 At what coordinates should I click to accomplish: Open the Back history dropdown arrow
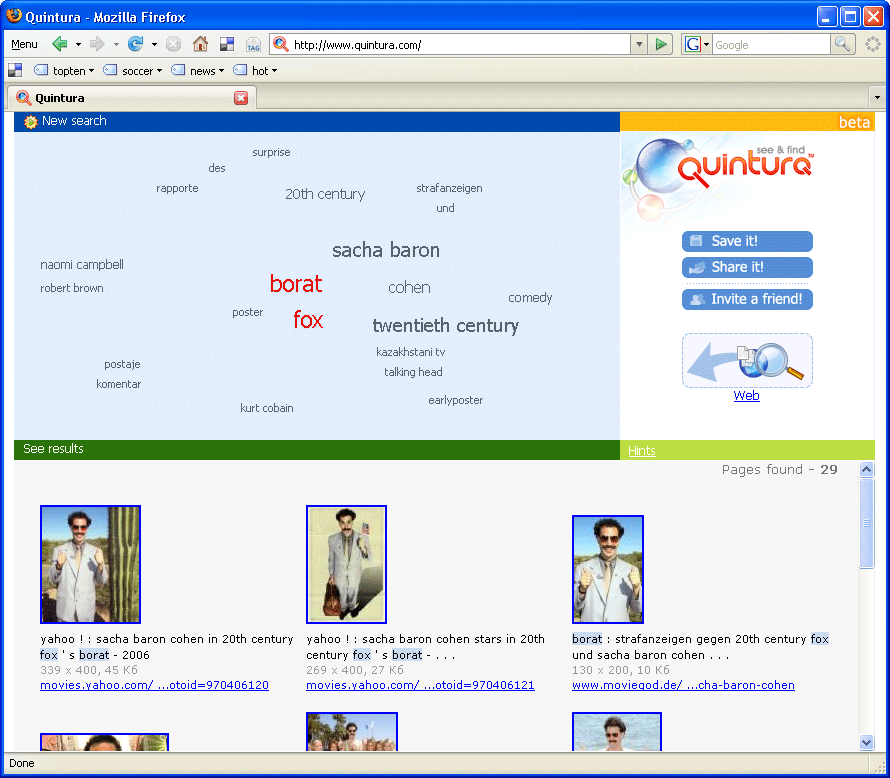78,44
